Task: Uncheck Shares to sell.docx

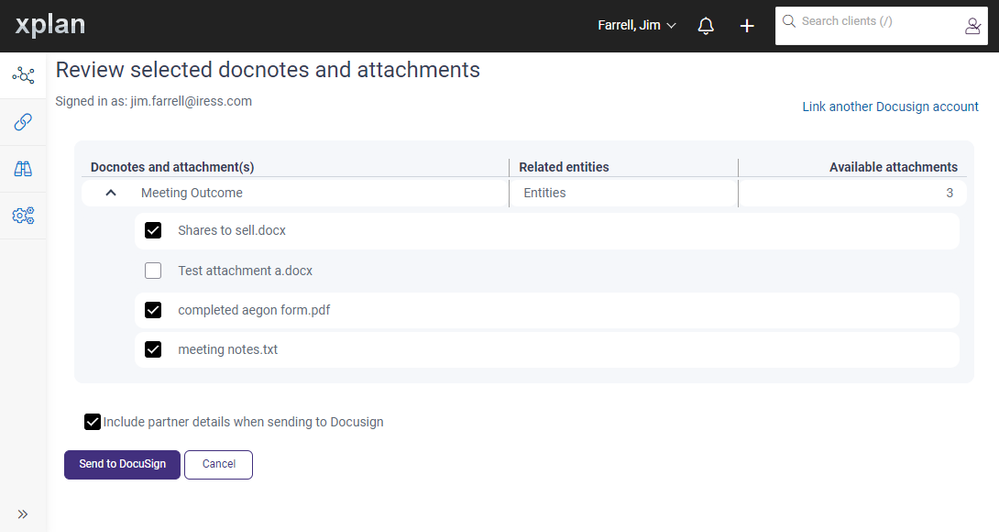Action: point(153,231)
